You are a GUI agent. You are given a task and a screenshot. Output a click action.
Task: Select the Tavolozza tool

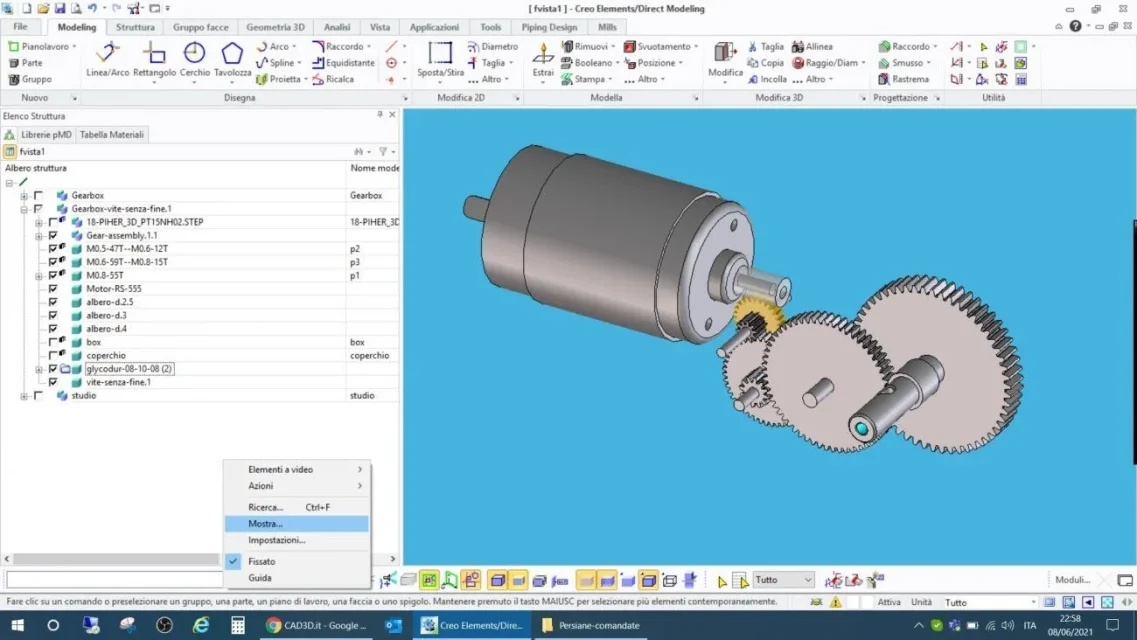(232, 59)
